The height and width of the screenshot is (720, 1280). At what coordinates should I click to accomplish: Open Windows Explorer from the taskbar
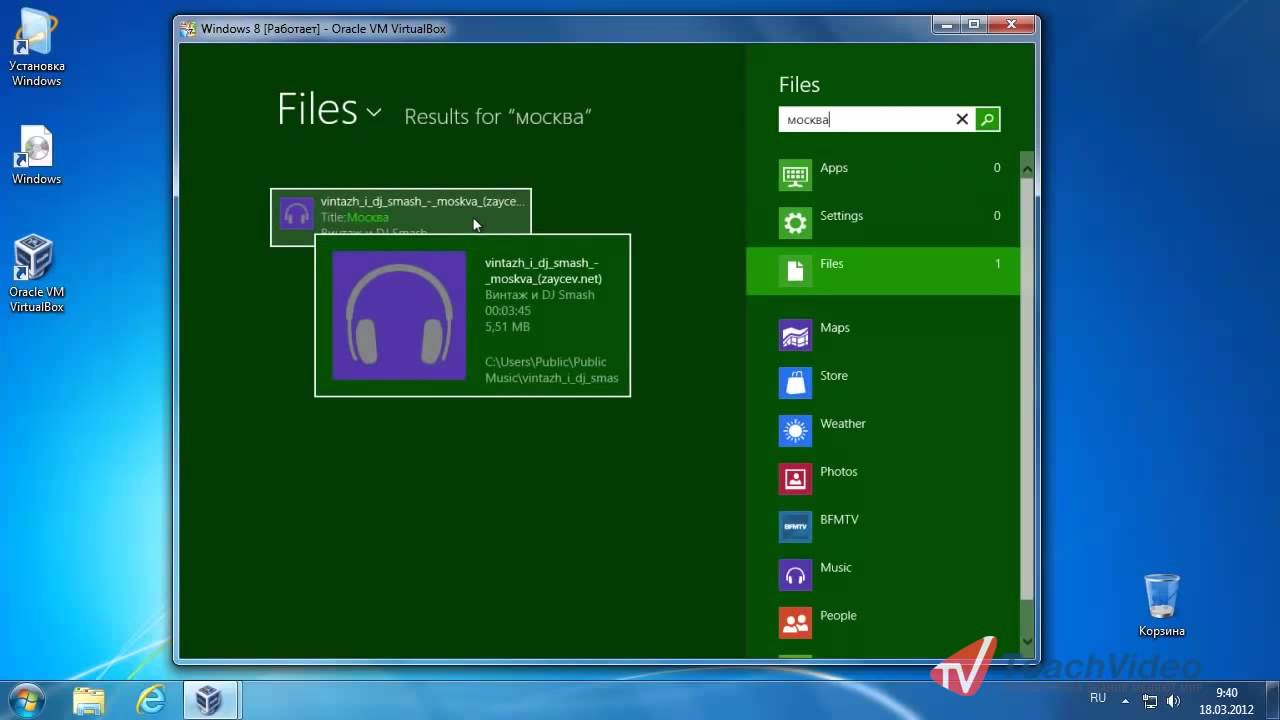[89, 700]
